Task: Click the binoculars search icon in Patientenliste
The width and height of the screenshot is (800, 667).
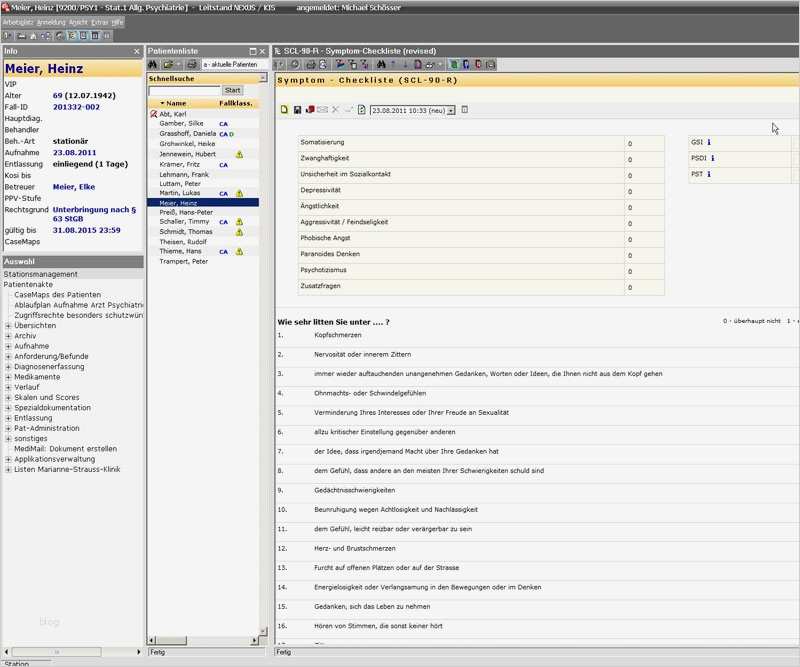Action: point(153,64)
